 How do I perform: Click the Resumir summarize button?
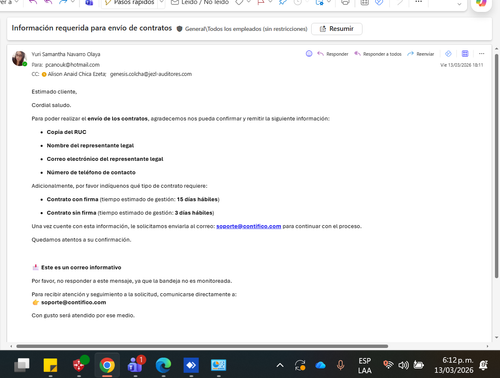tap(337, 29)
